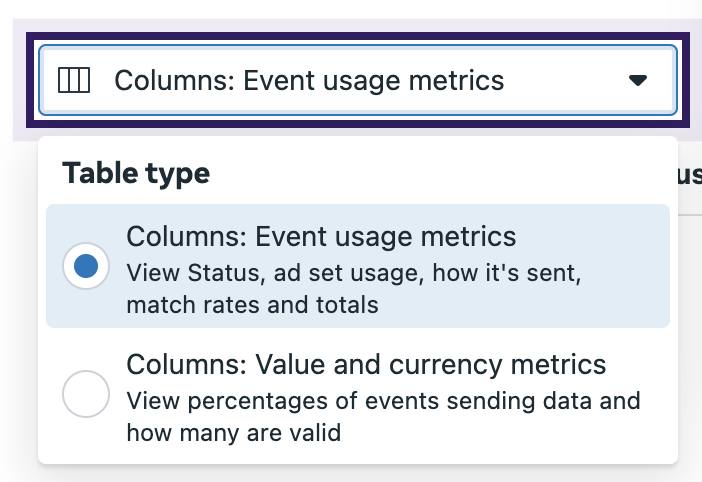
Task: Click the blank space inside Columns dropdown field
Action: pos(564,81)
